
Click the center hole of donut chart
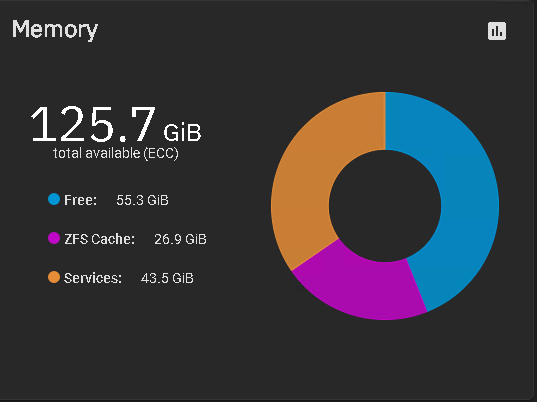pos(385,206)
